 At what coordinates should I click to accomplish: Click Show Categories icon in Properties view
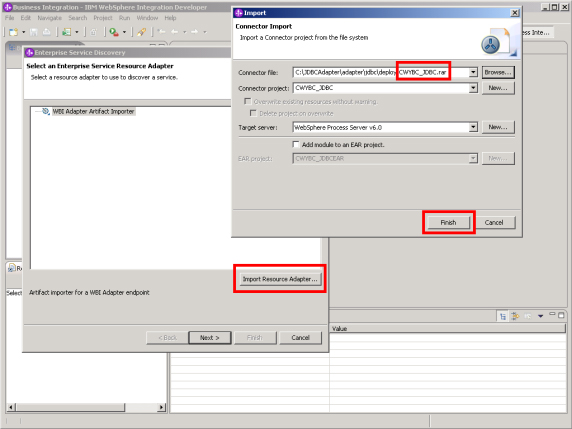tap(503, 316)
